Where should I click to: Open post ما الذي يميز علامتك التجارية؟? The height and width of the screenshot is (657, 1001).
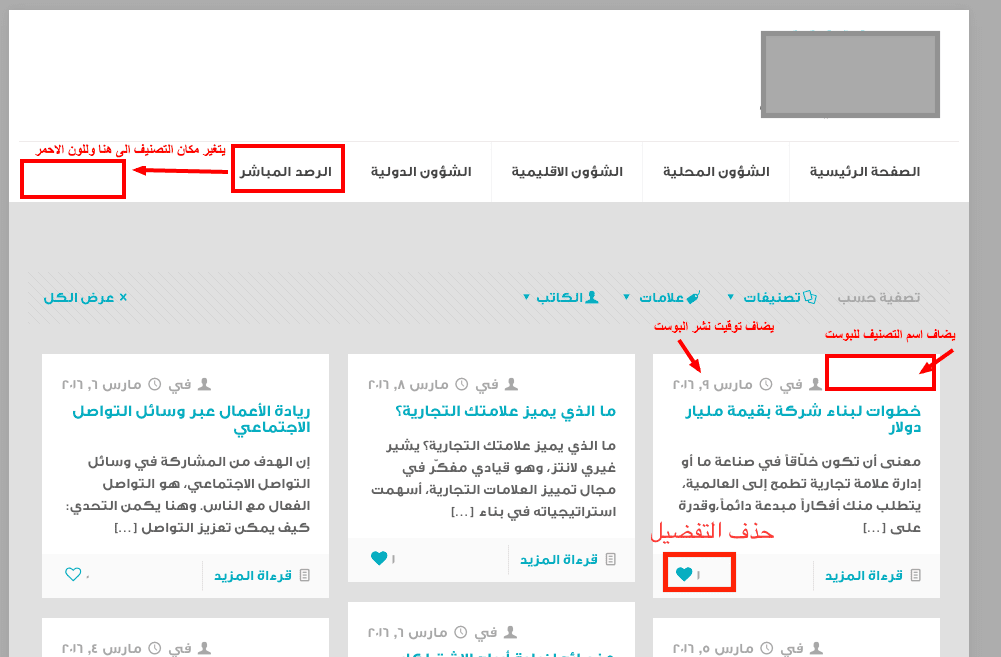point(505,411)
